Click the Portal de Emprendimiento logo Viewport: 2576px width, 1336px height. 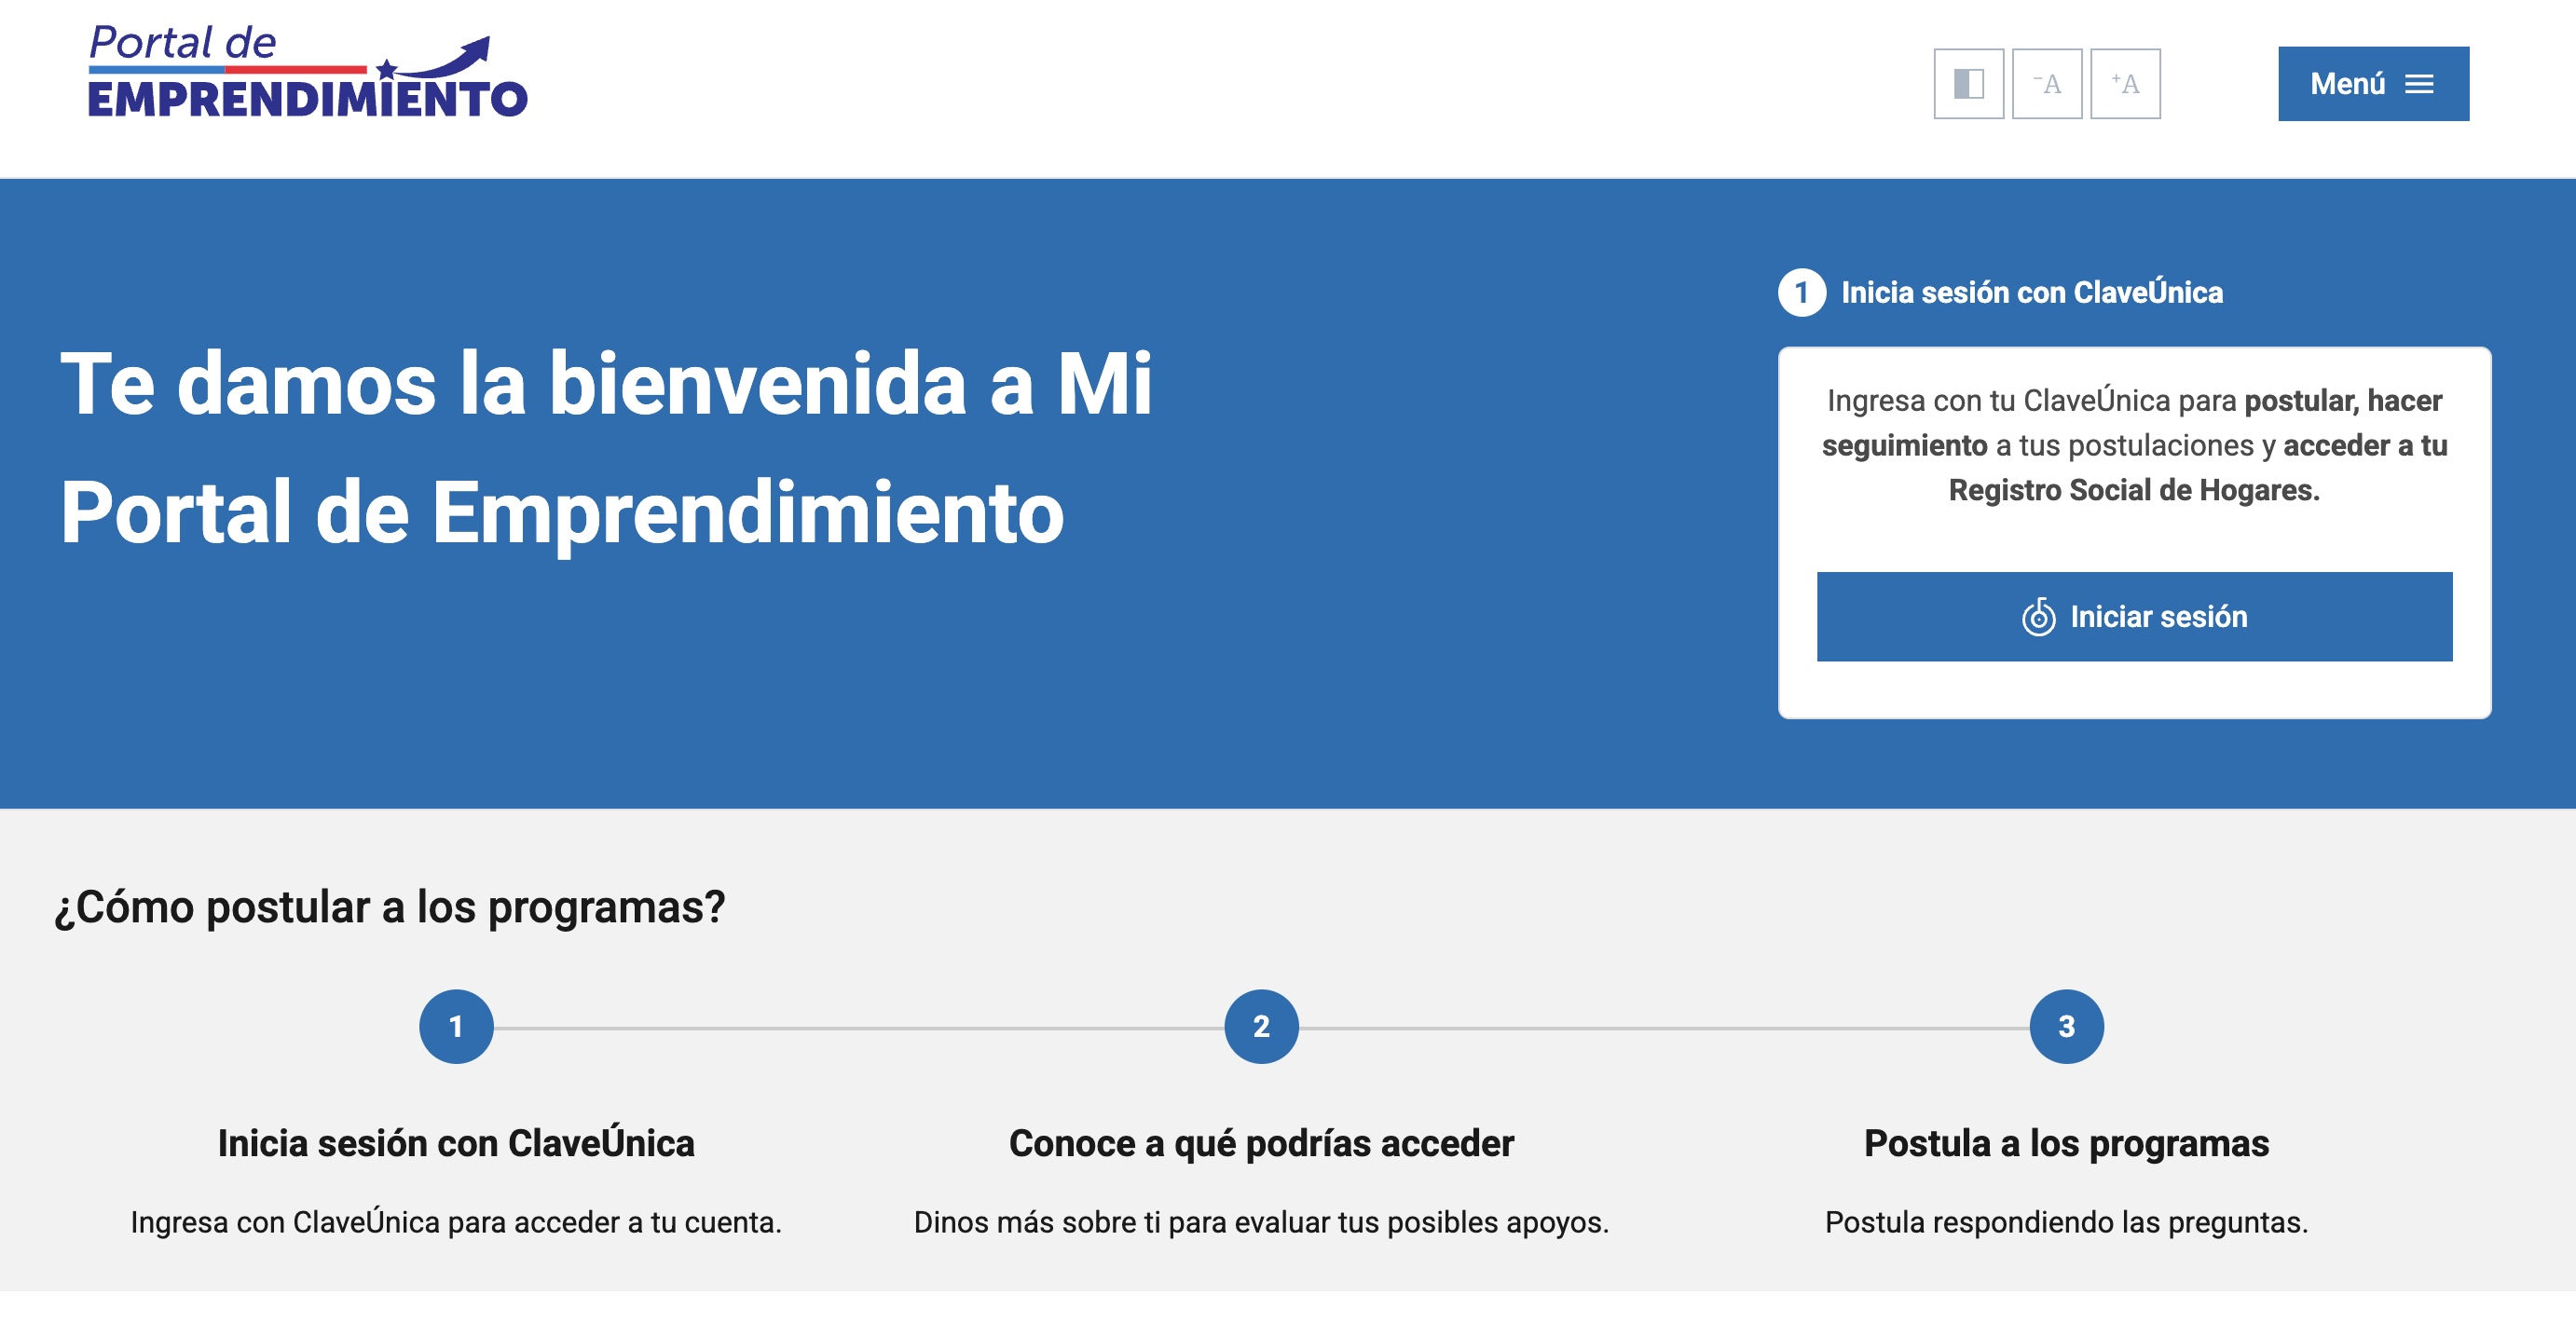coord(308,72)
